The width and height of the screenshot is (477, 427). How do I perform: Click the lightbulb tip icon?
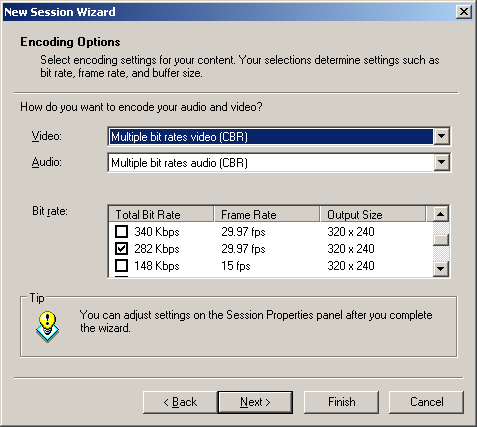click(x=47, y=327)
